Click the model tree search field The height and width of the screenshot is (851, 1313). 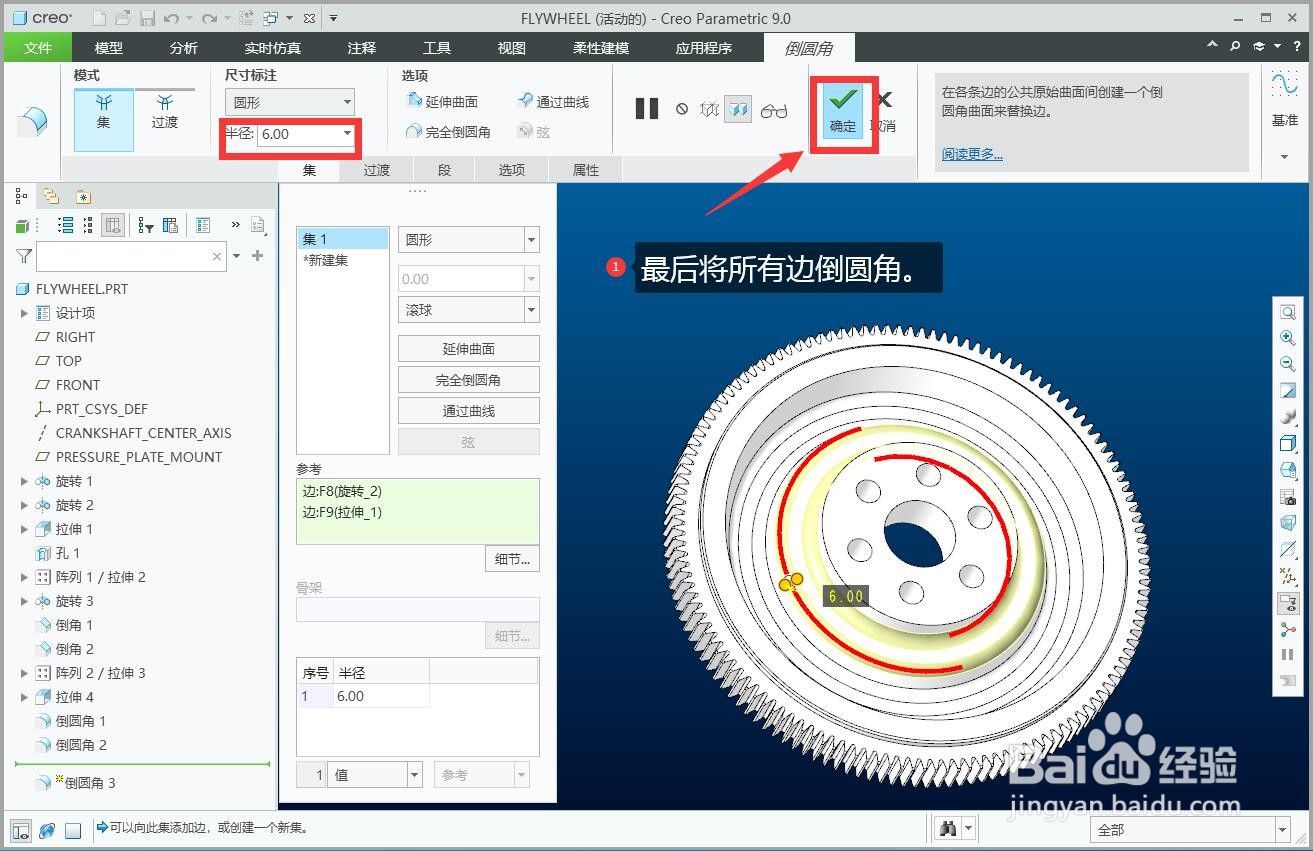click(132, 257)
